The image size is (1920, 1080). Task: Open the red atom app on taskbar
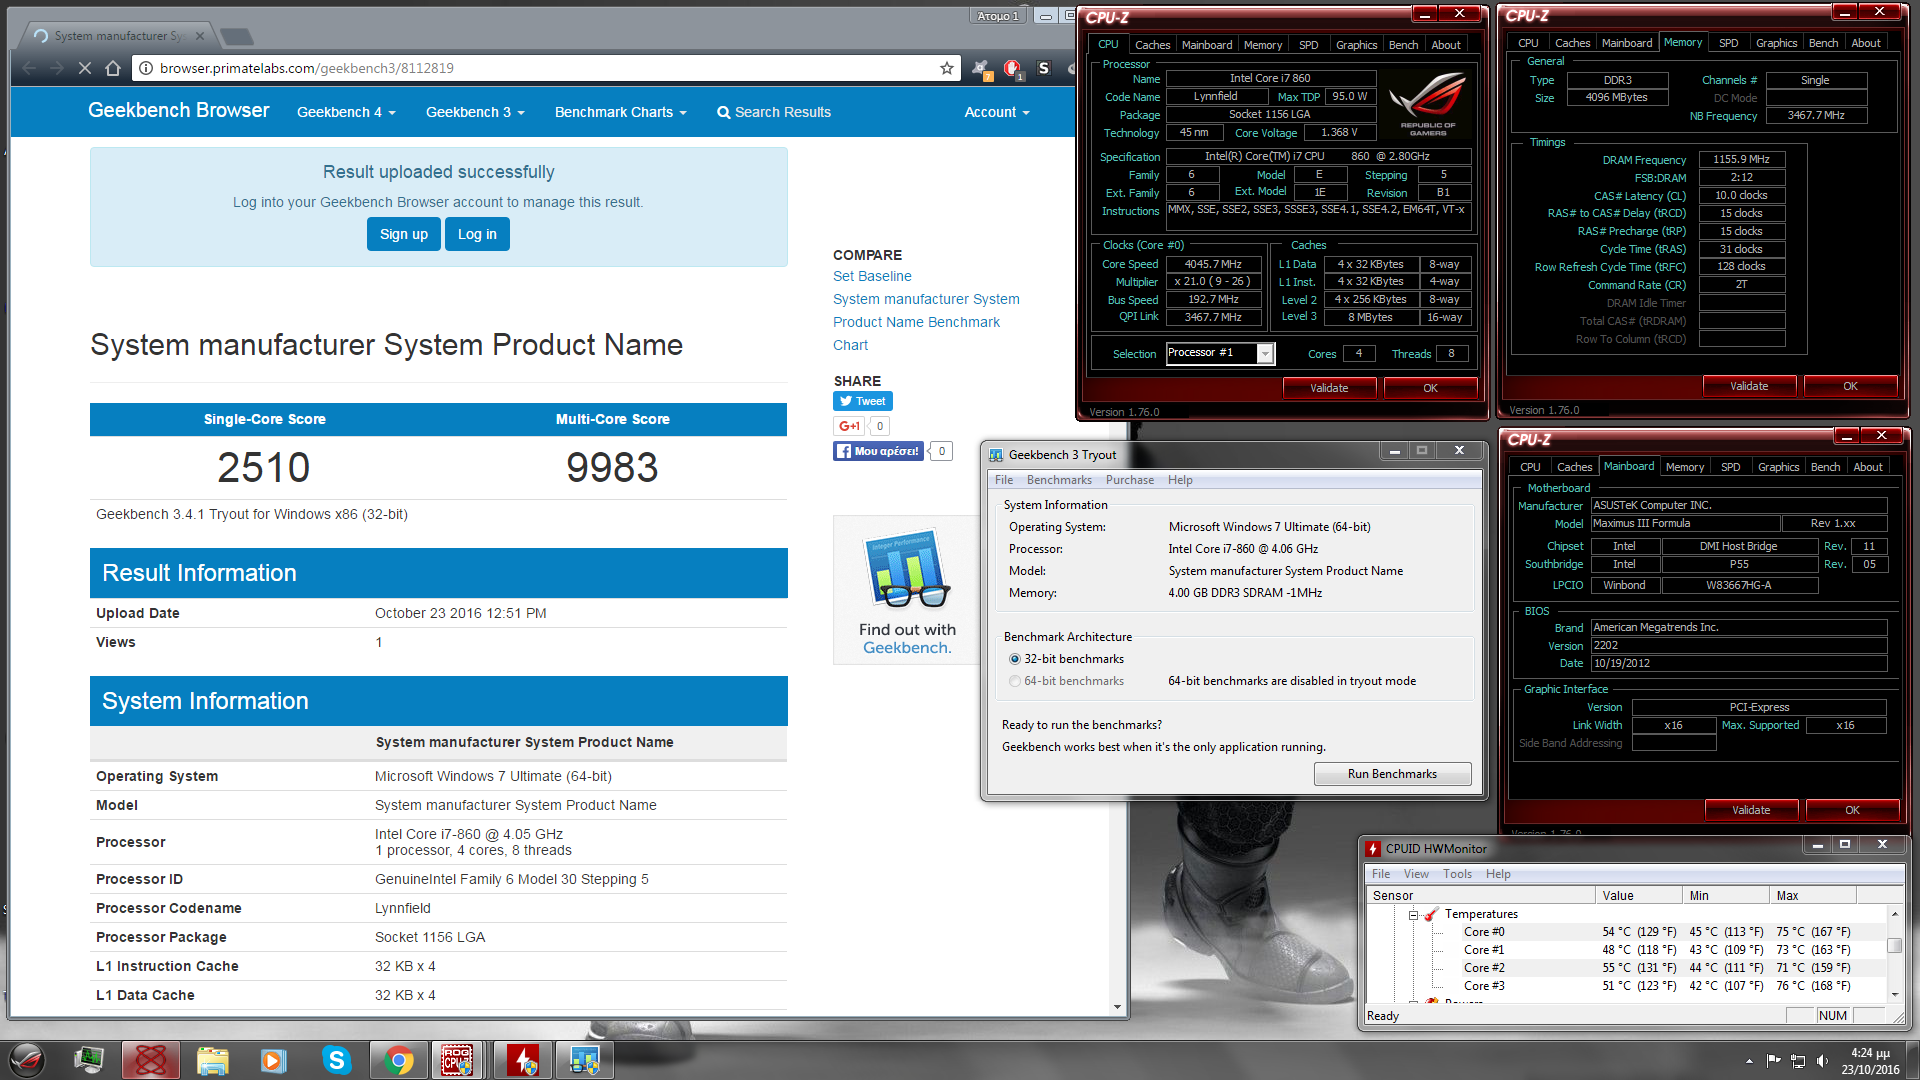pyautogui.click(x=151, y=1060)
